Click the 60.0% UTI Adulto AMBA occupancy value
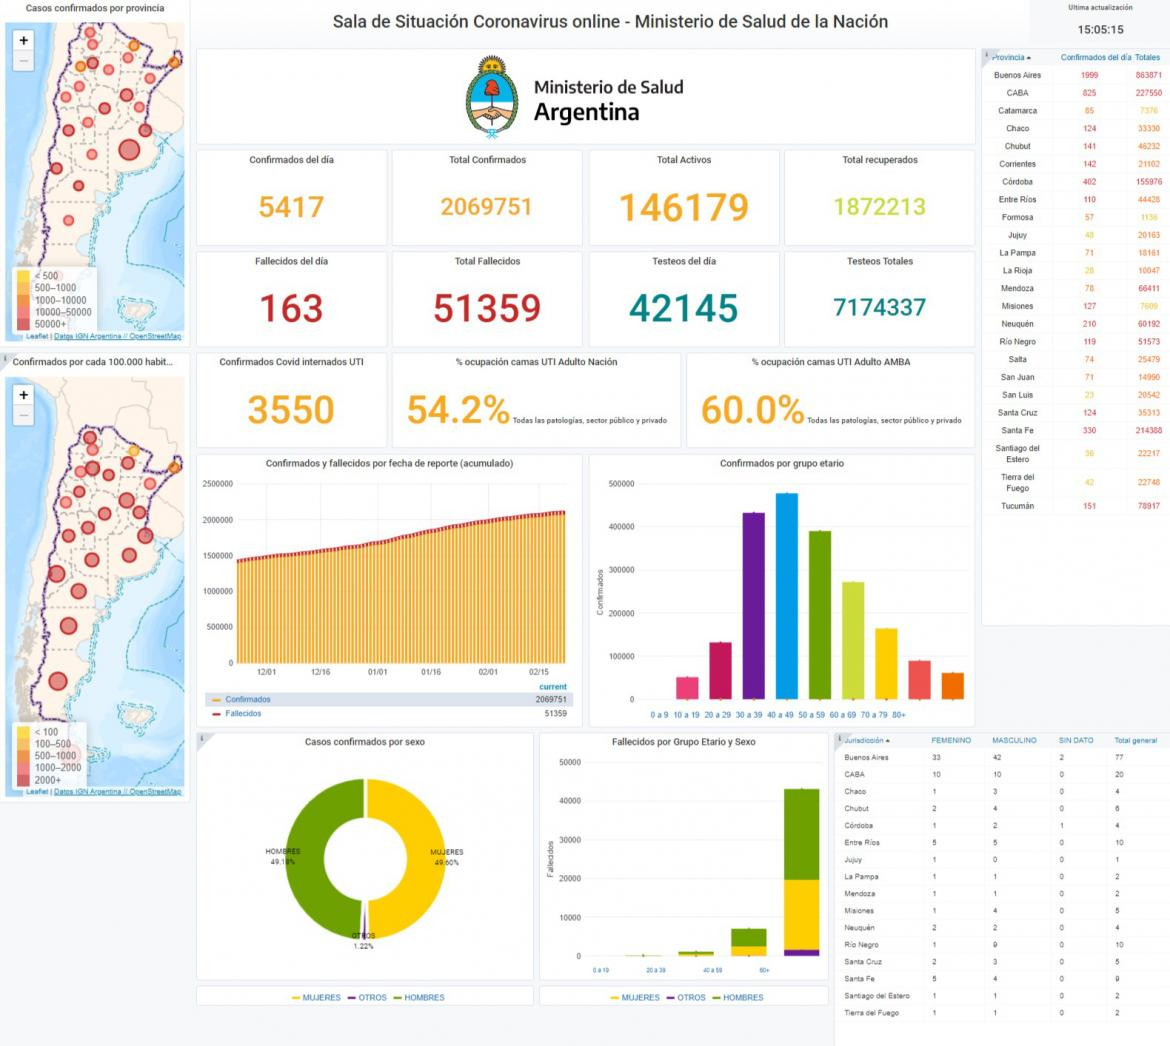Screen dimensions: 1170x1046 tap(752, 410)
